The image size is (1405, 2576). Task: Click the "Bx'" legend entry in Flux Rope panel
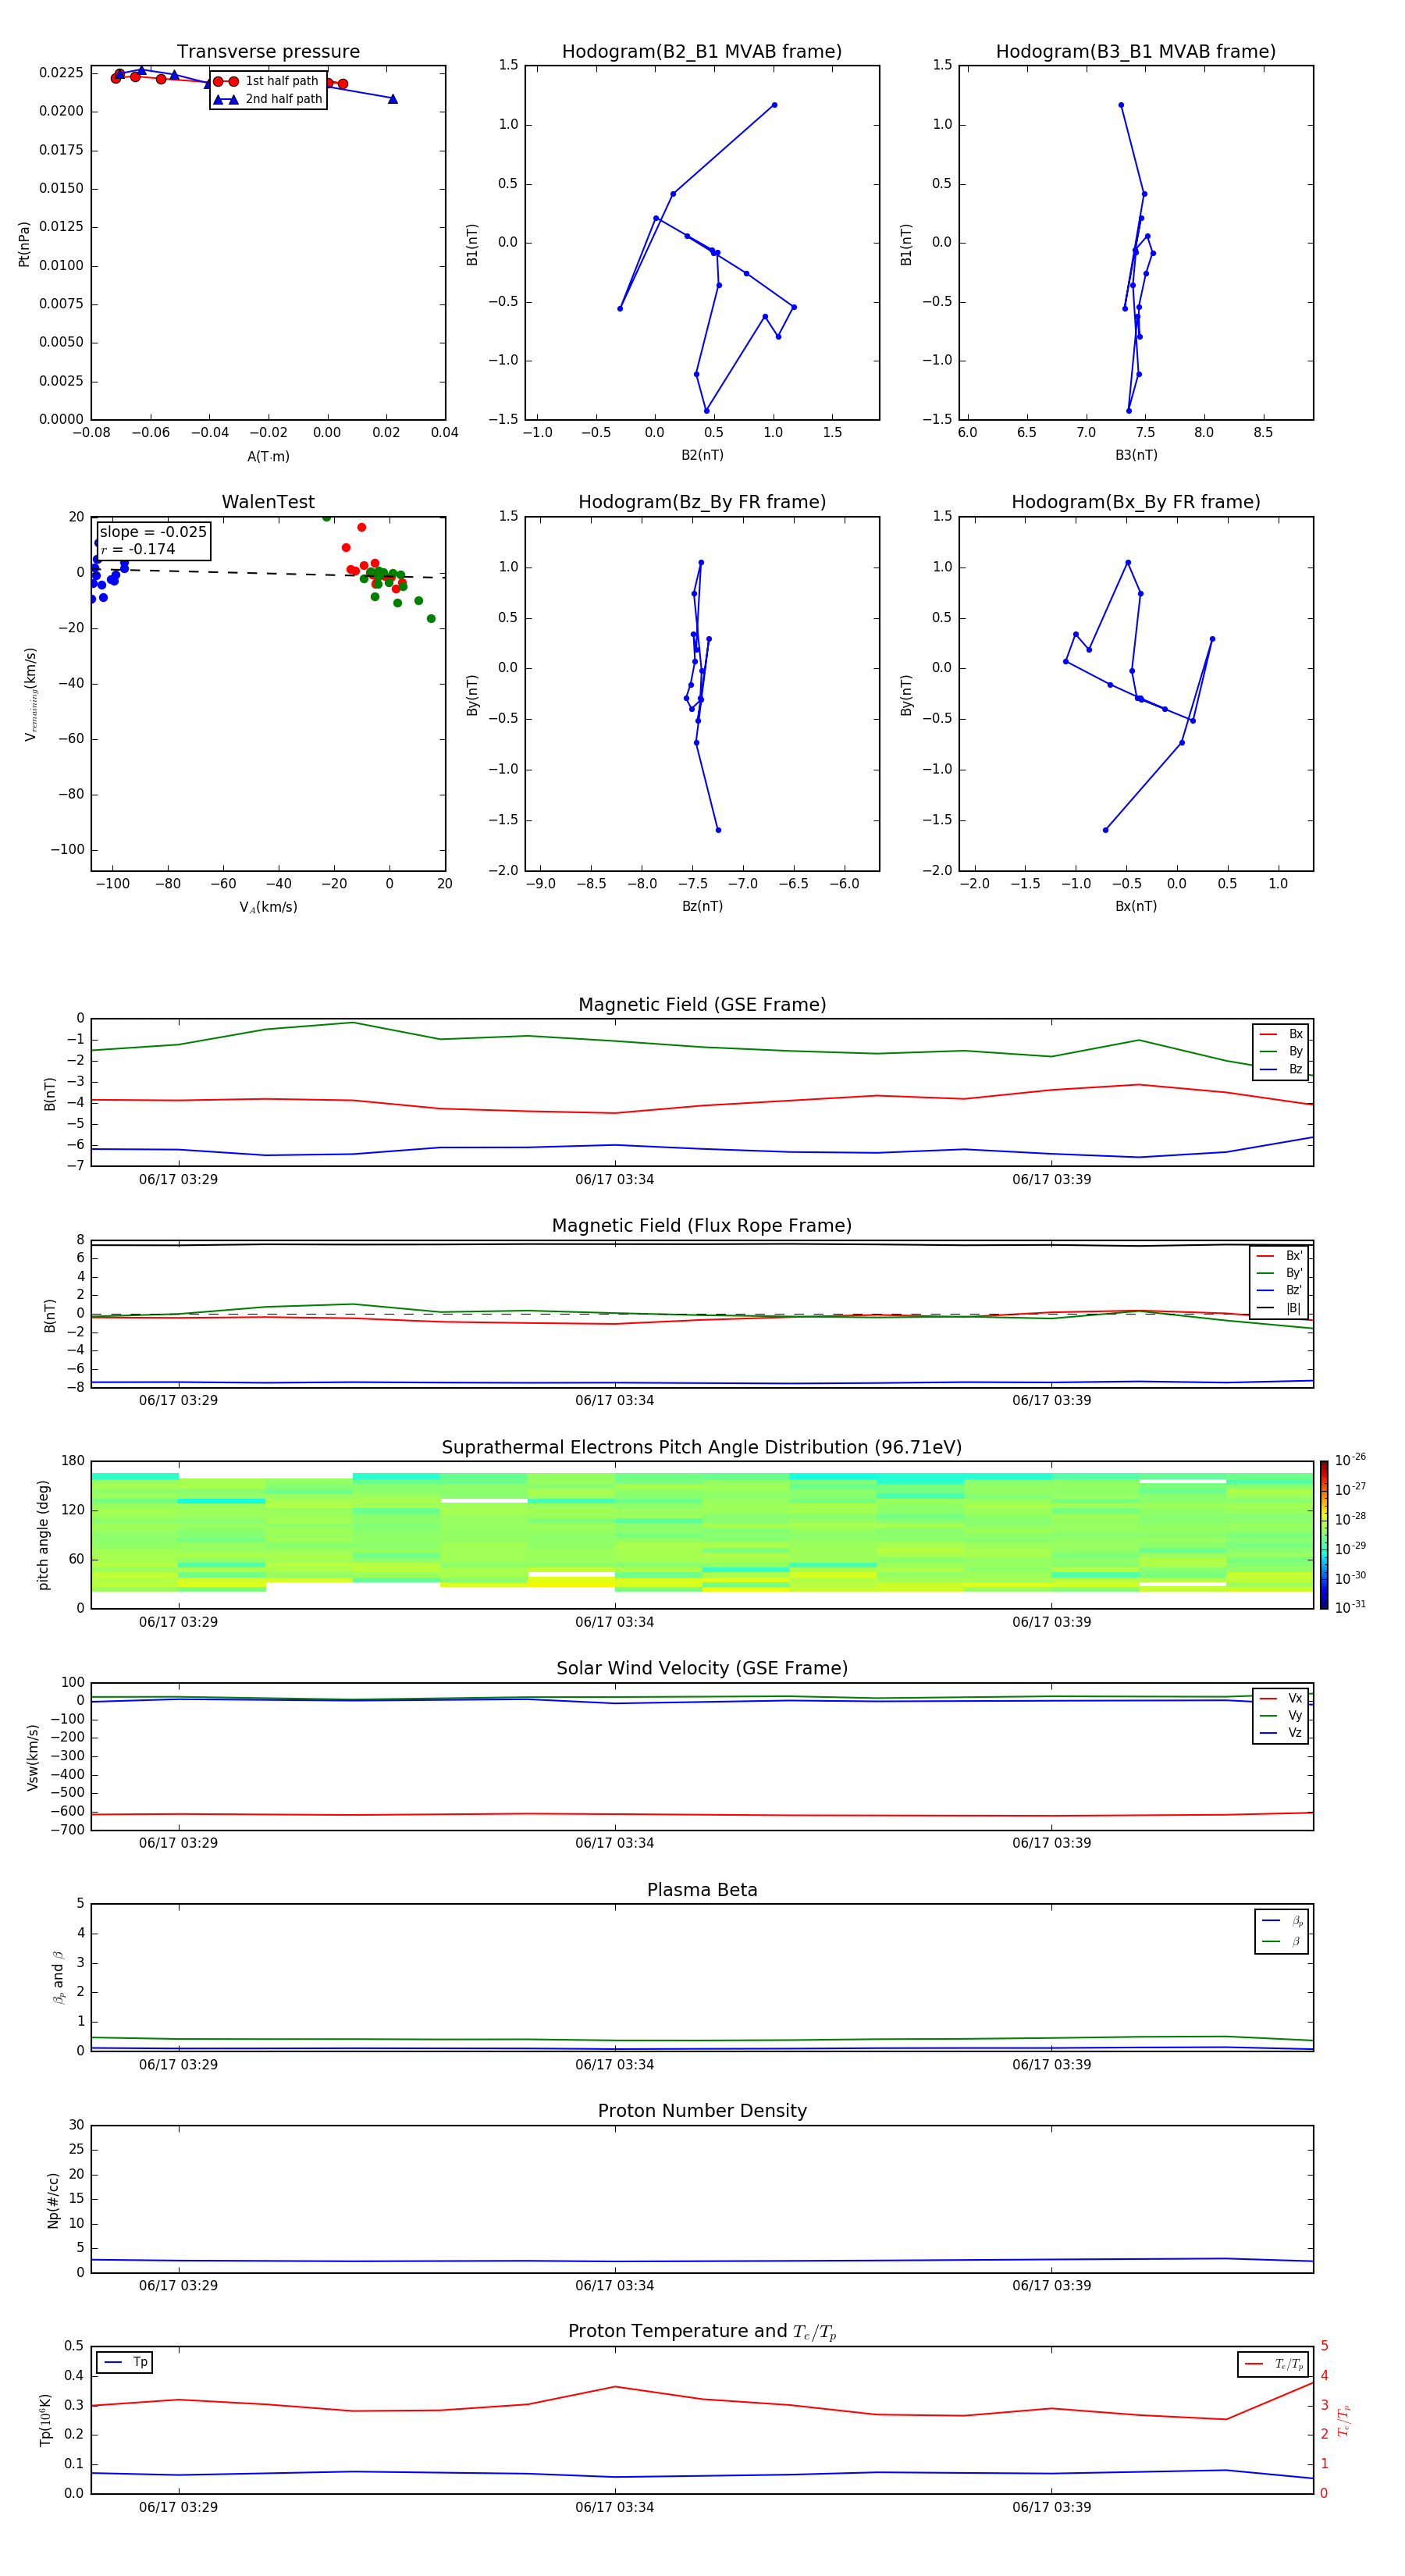click(1280, 1256)
